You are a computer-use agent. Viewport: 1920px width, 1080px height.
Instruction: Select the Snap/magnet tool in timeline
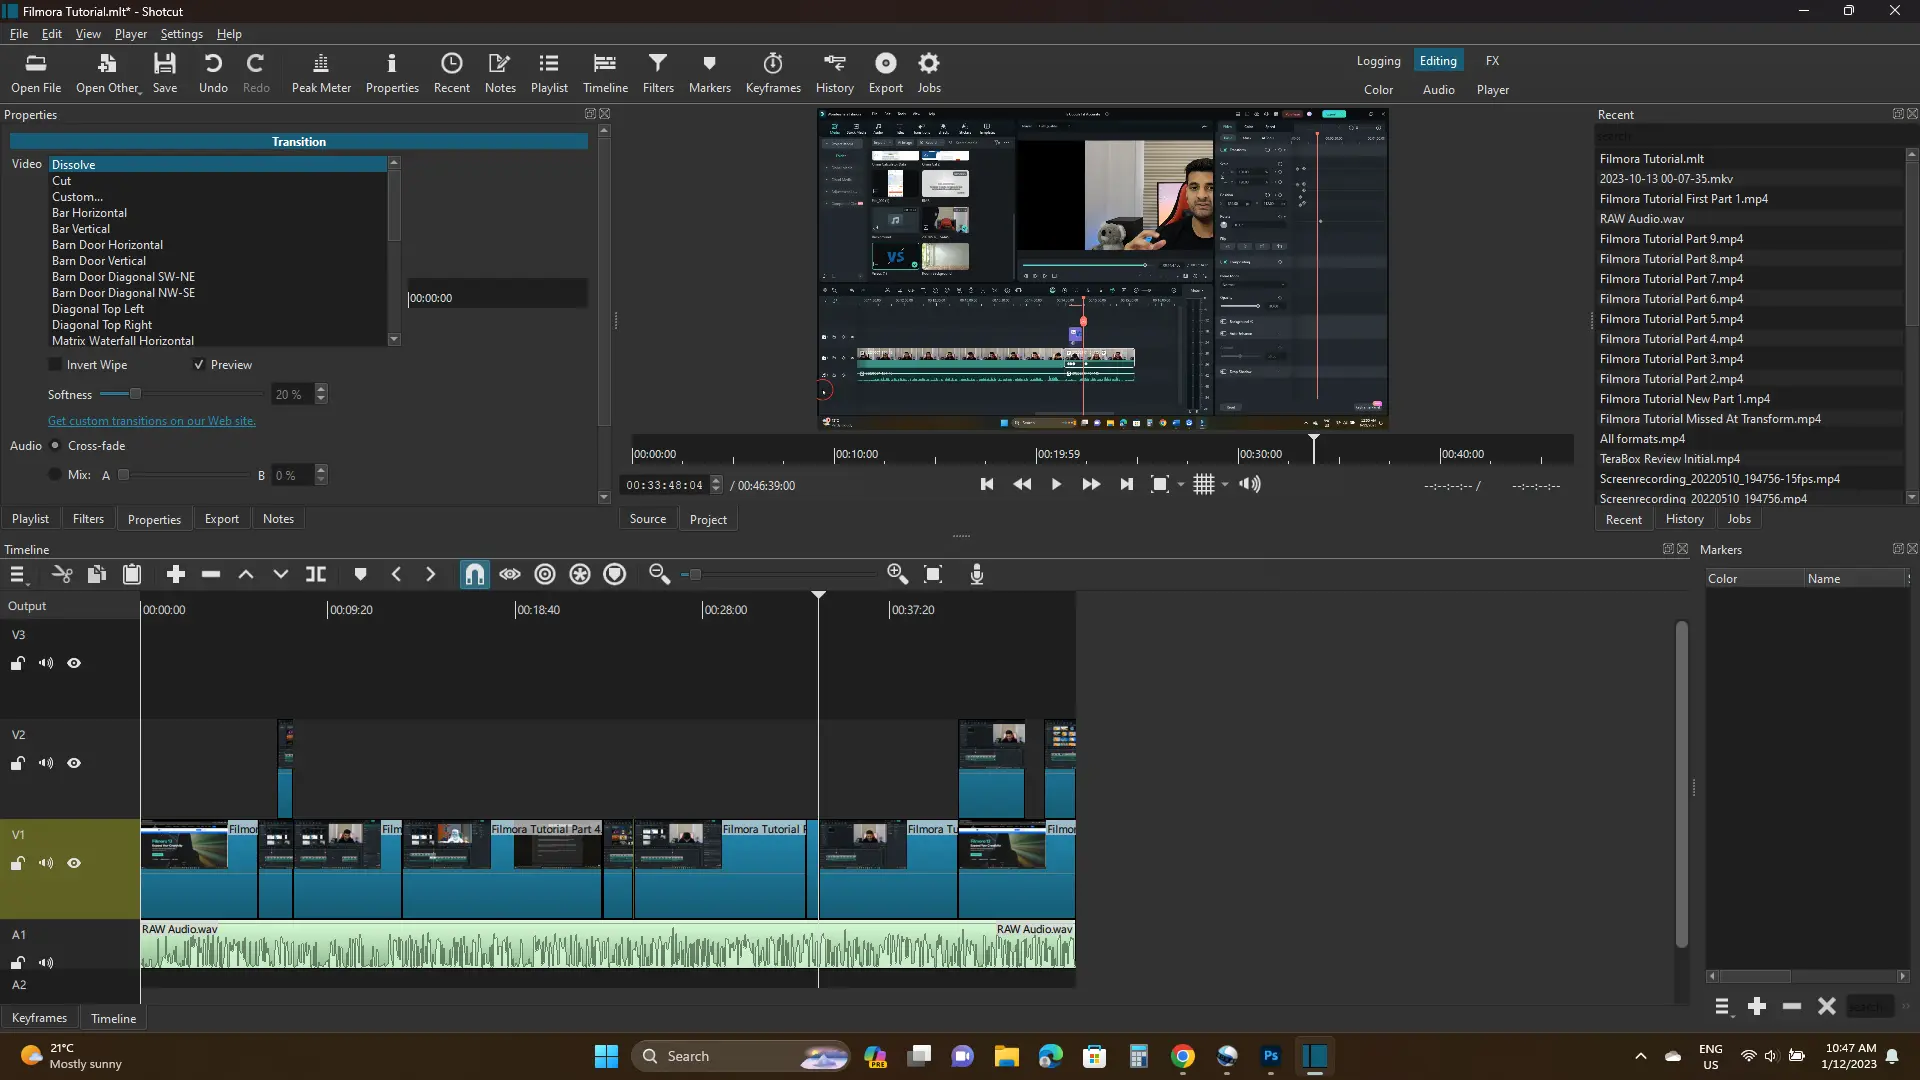(x=475, y=574)
